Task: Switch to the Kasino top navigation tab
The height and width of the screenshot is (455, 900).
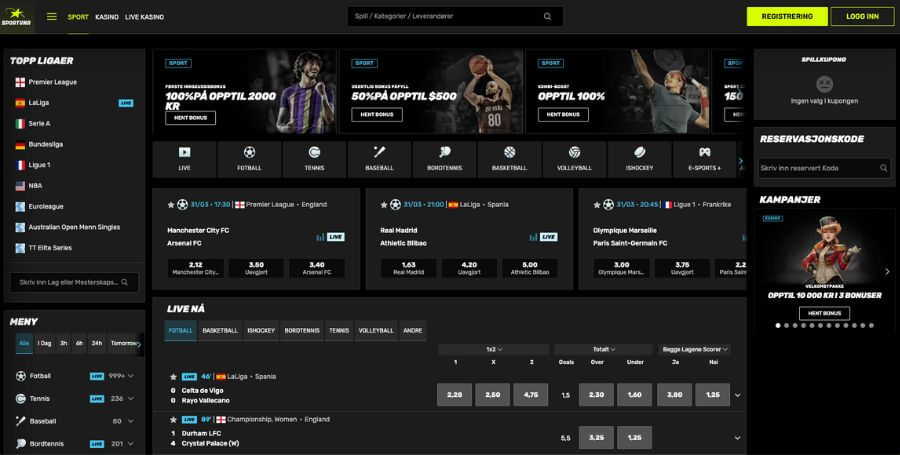Action: tap(107, 17)
